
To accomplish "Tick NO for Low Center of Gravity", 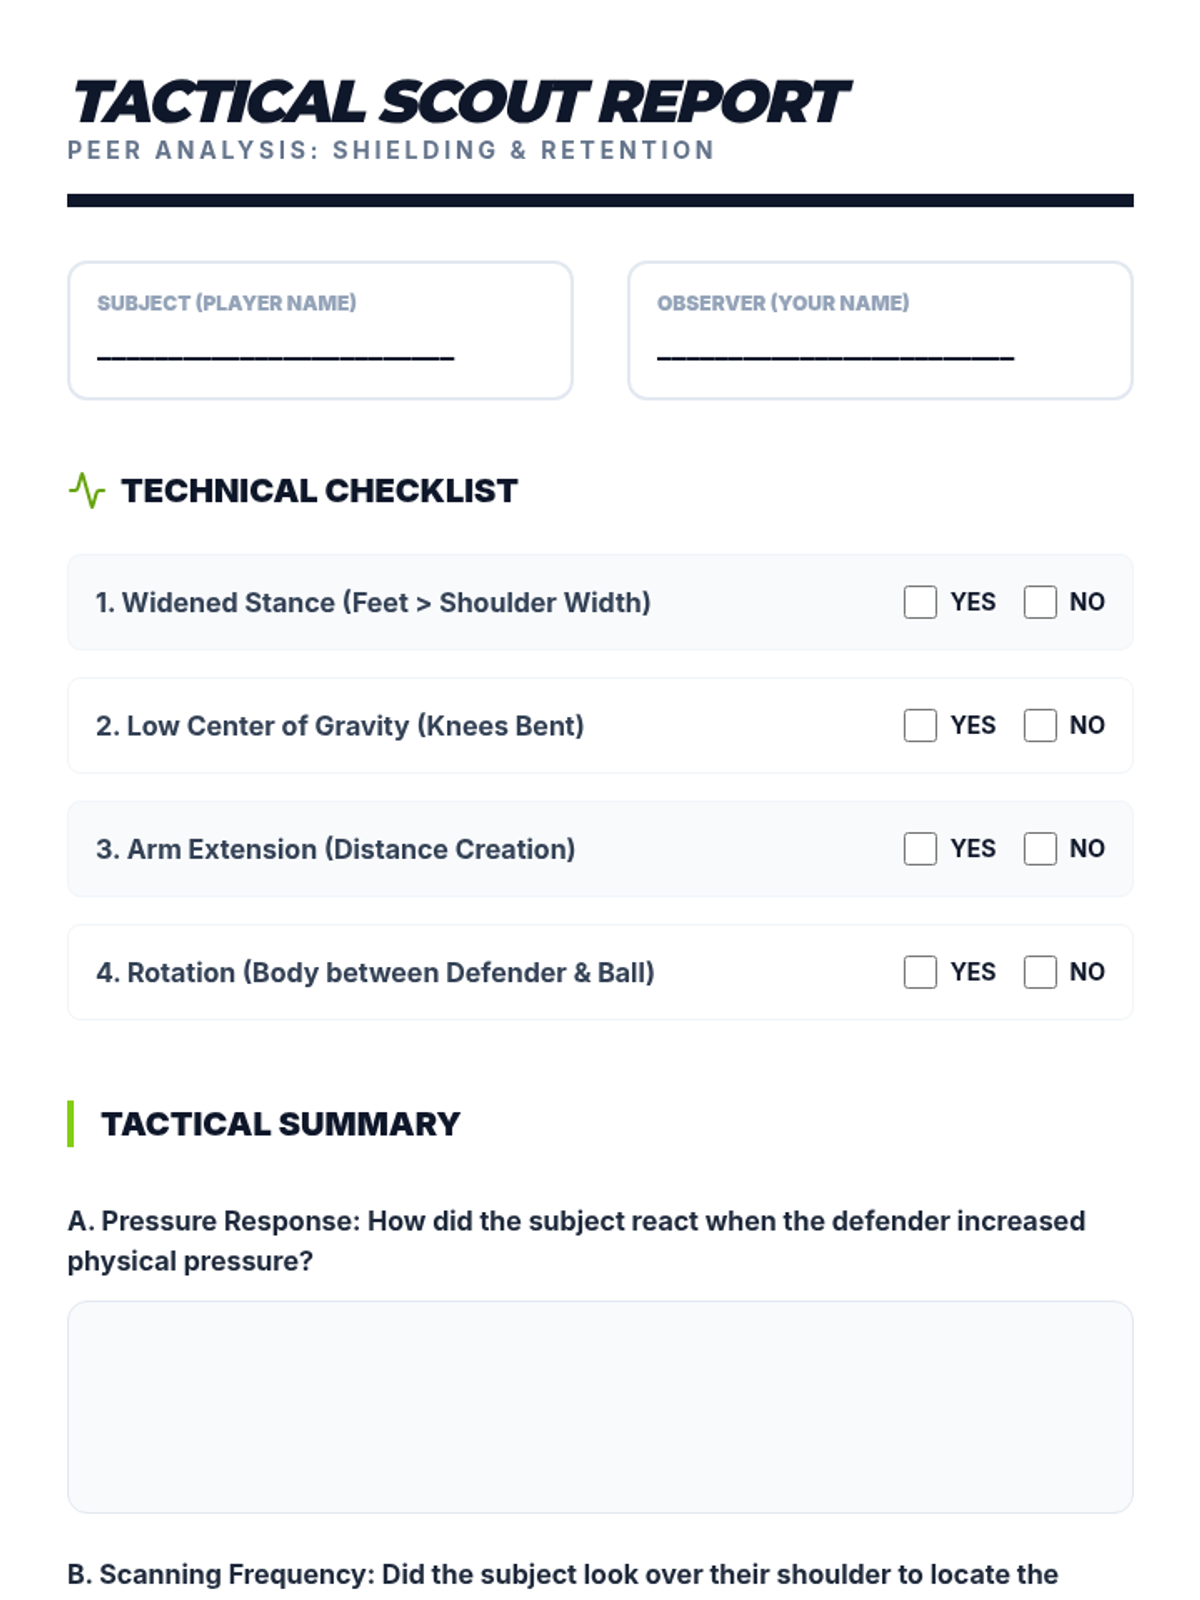I will point(1040,725).
